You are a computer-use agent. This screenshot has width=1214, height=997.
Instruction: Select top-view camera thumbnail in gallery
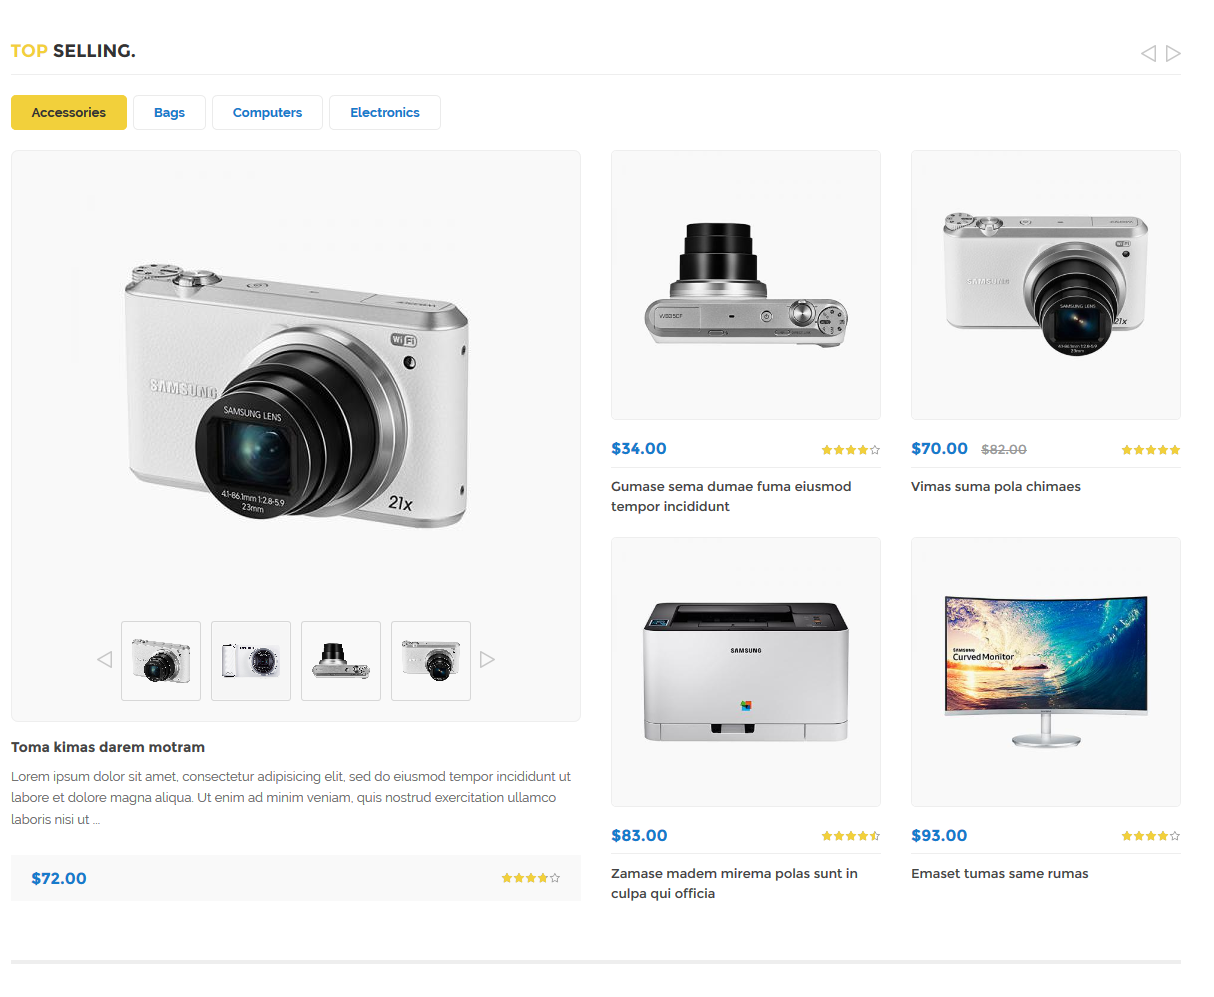pos(341,661)
